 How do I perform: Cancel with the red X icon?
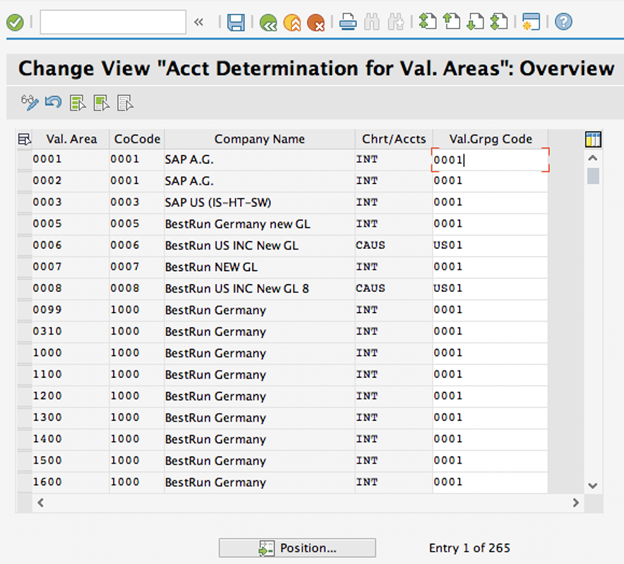click(x=316, y=23)
